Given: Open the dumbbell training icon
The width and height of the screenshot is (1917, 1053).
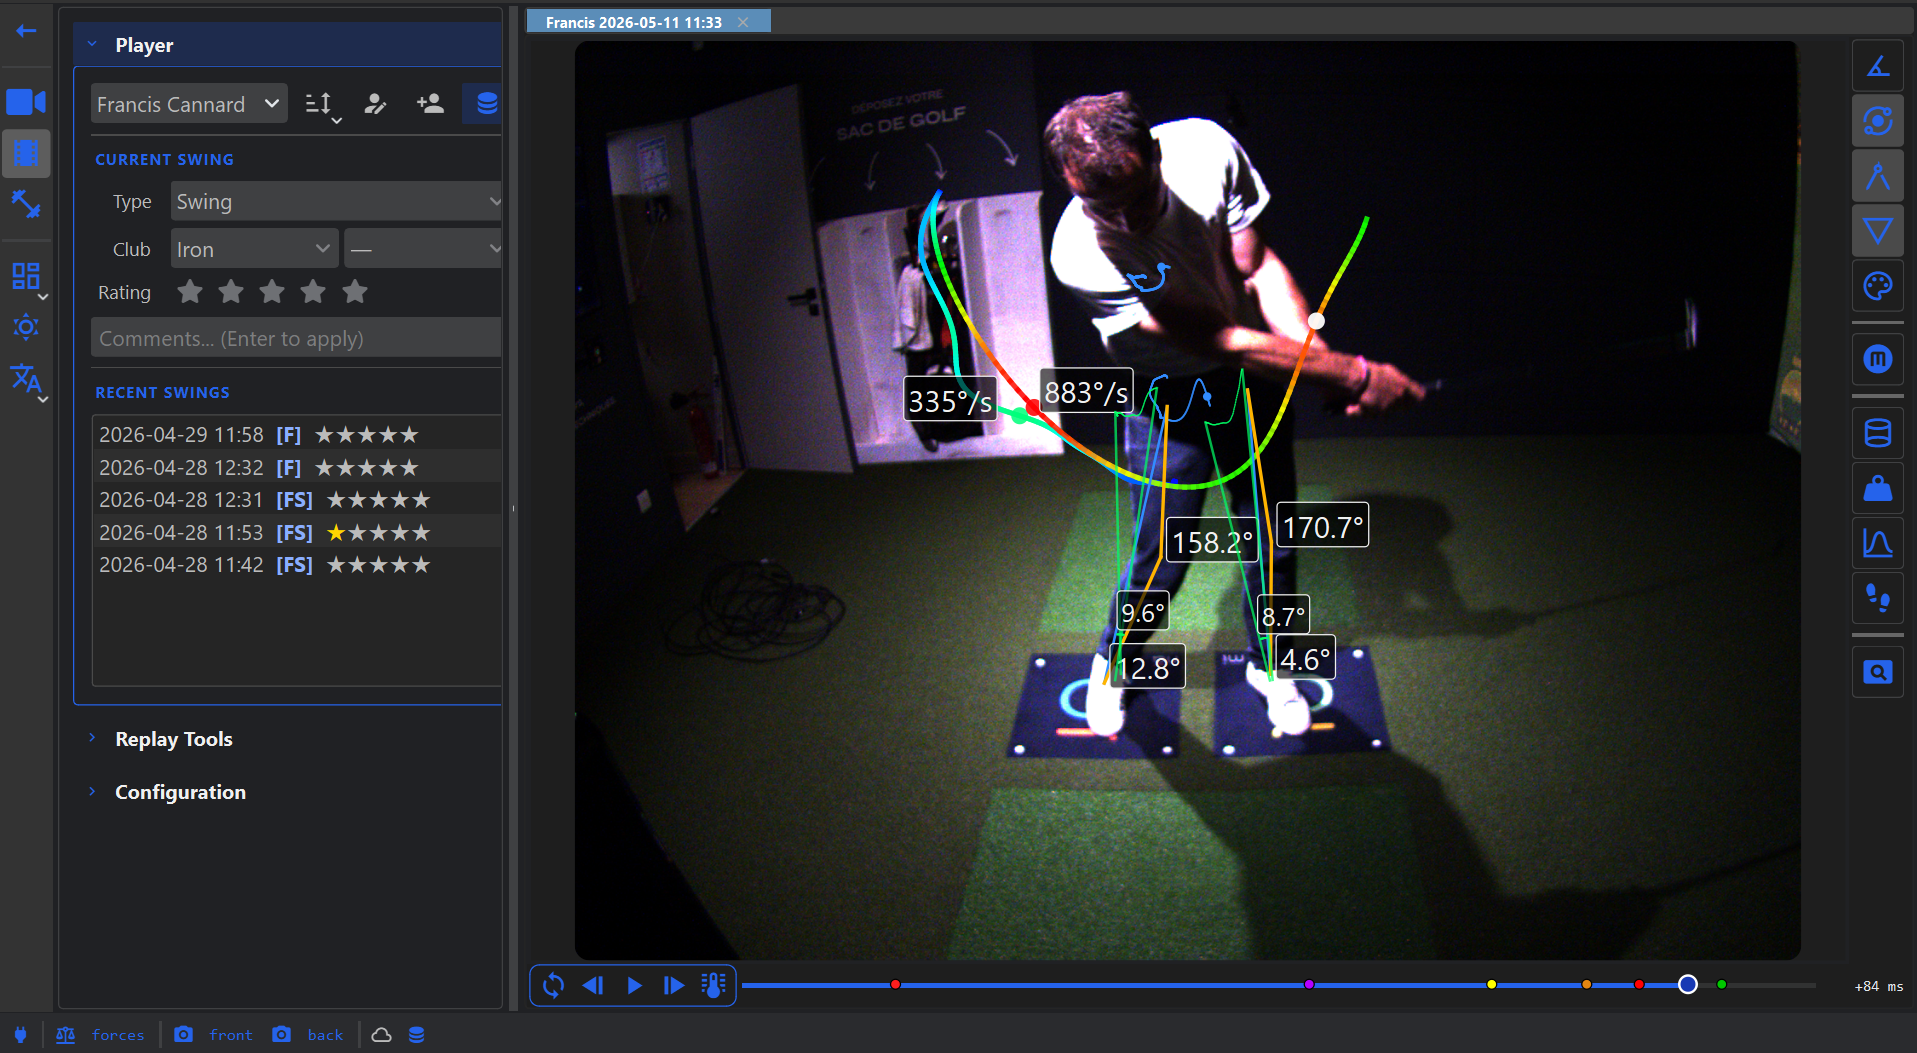Looking at the screenshot, I should pyautogui.click(x=26, y=204).
